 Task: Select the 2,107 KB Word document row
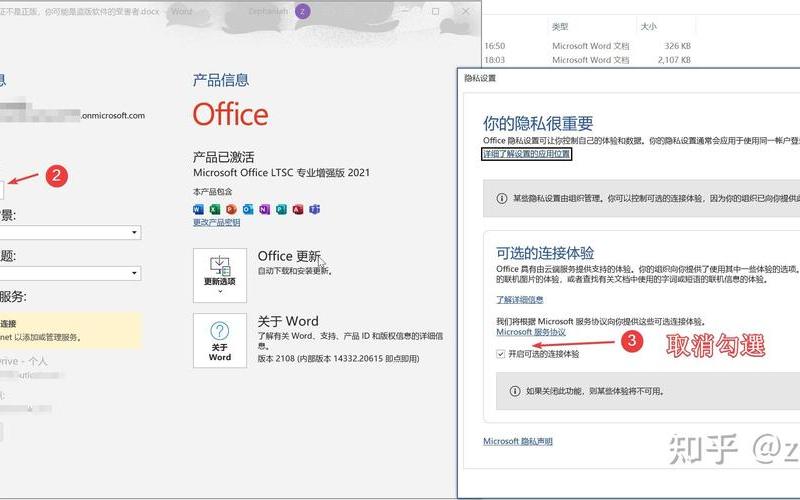click(x=587, y=60)
